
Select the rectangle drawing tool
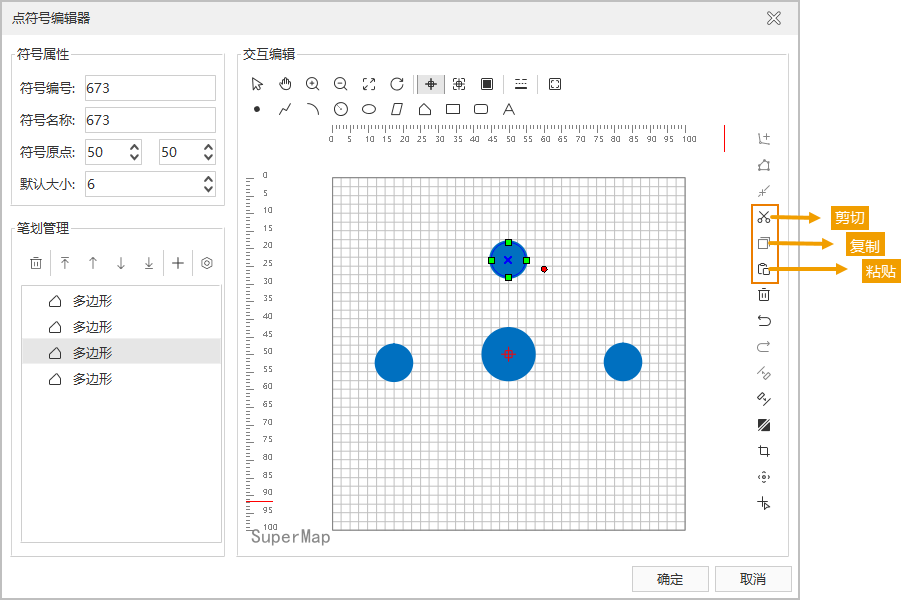453,109
